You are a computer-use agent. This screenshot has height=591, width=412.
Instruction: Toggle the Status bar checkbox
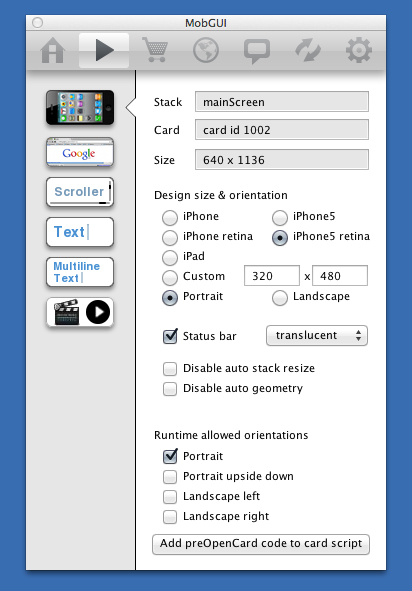[x=170, y=336]
